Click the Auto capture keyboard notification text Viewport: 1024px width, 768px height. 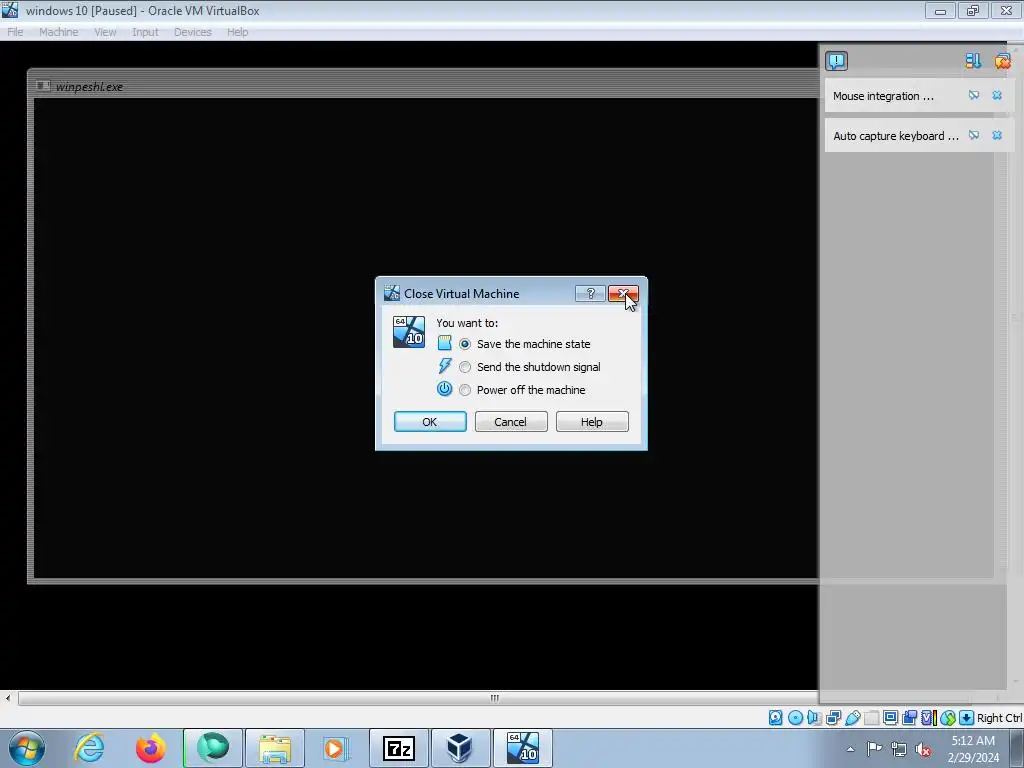point(895,136)
